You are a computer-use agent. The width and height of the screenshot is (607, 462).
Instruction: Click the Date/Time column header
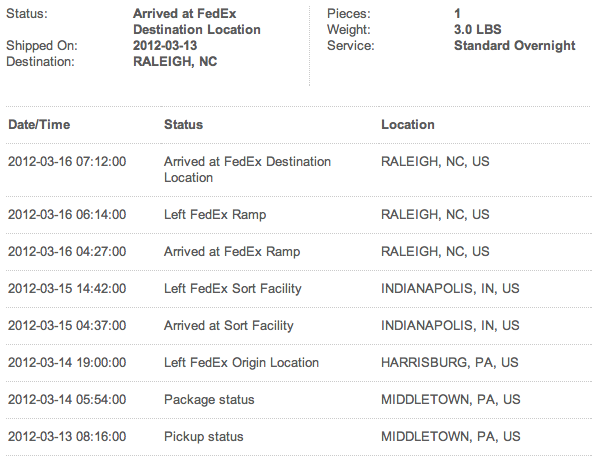[x=39, y=125]
